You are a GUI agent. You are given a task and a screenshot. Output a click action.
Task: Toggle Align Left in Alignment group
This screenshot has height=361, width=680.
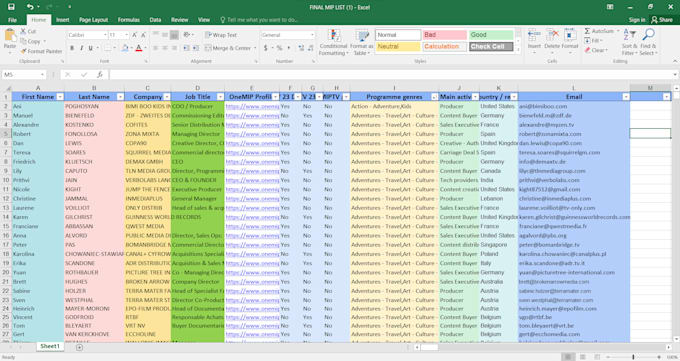coord(155,48)
